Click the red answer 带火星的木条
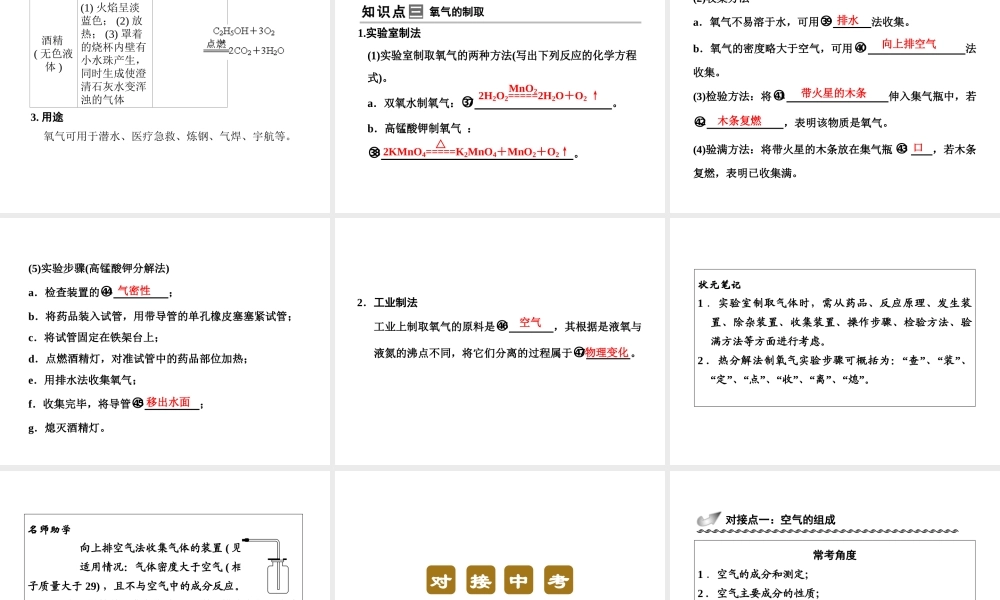 pyautogui.click(x=834, y=93)
